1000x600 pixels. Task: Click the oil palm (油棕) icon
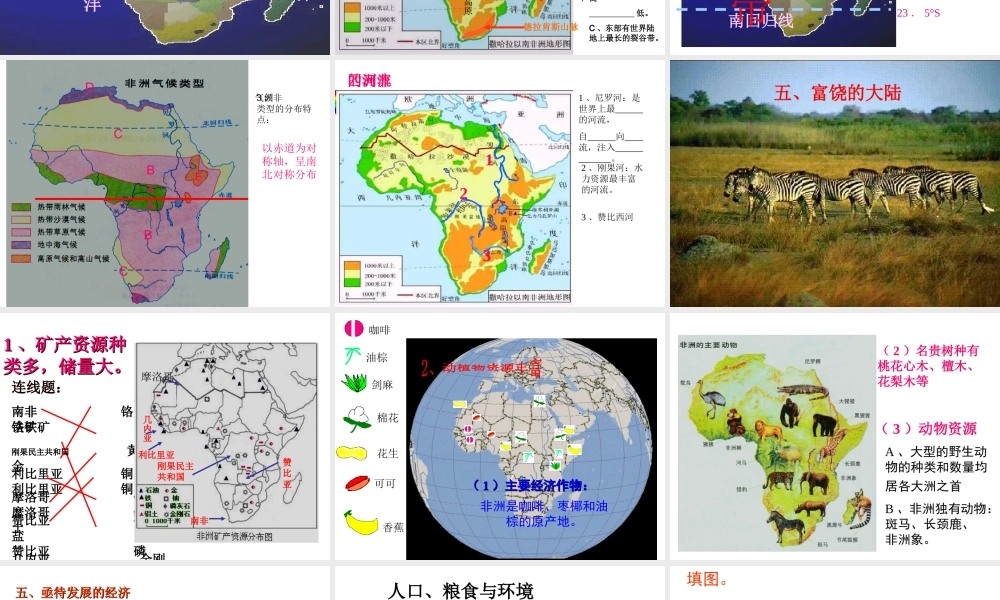pos(353,356)
